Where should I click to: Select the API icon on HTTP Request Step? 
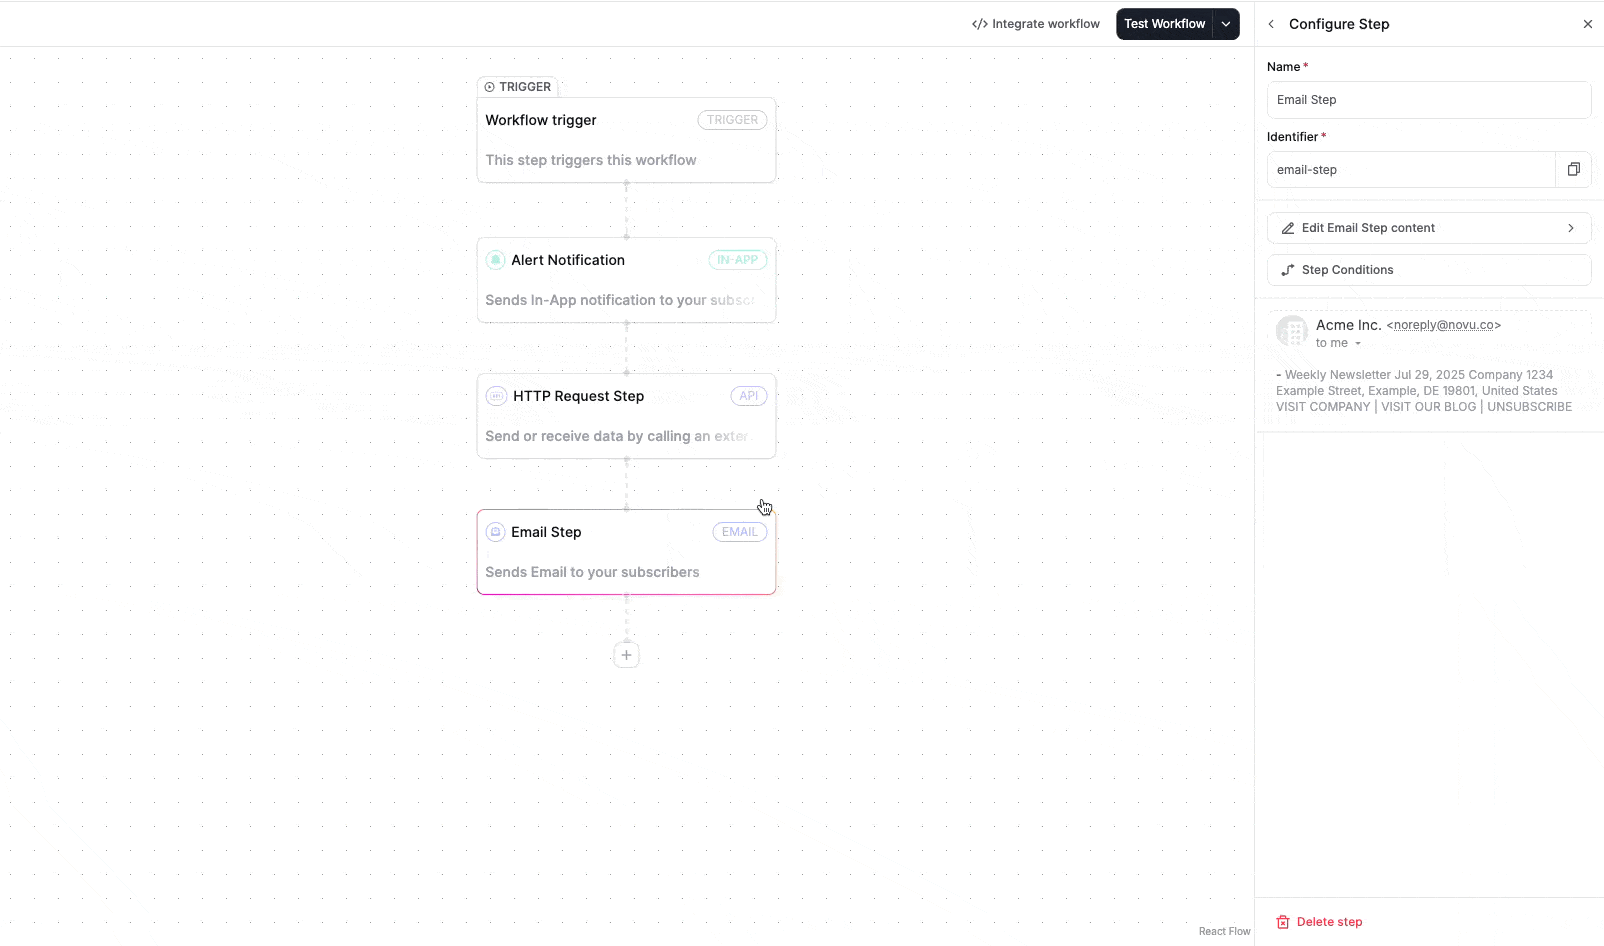(495, 395)
